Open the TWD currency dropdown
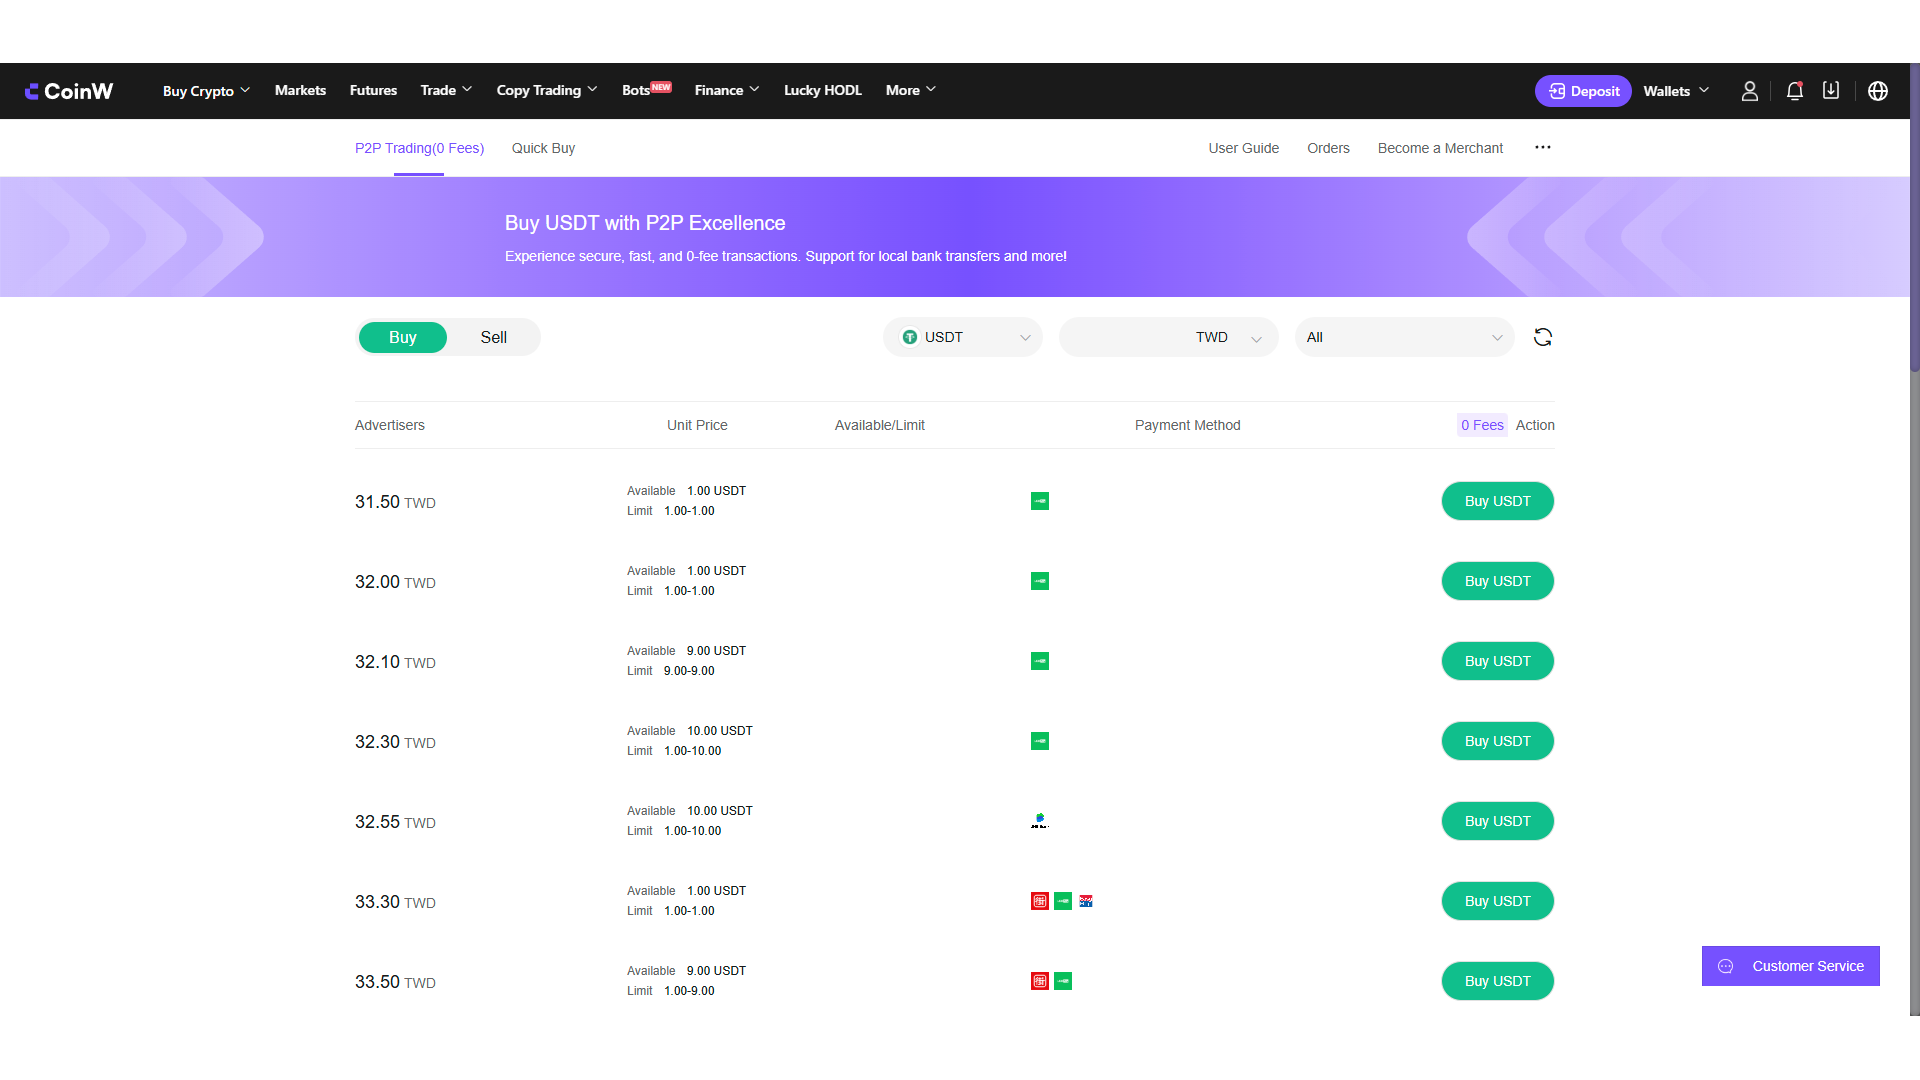The width and height of the screenshot is (1920, 1080). (x=1169, y=337)
